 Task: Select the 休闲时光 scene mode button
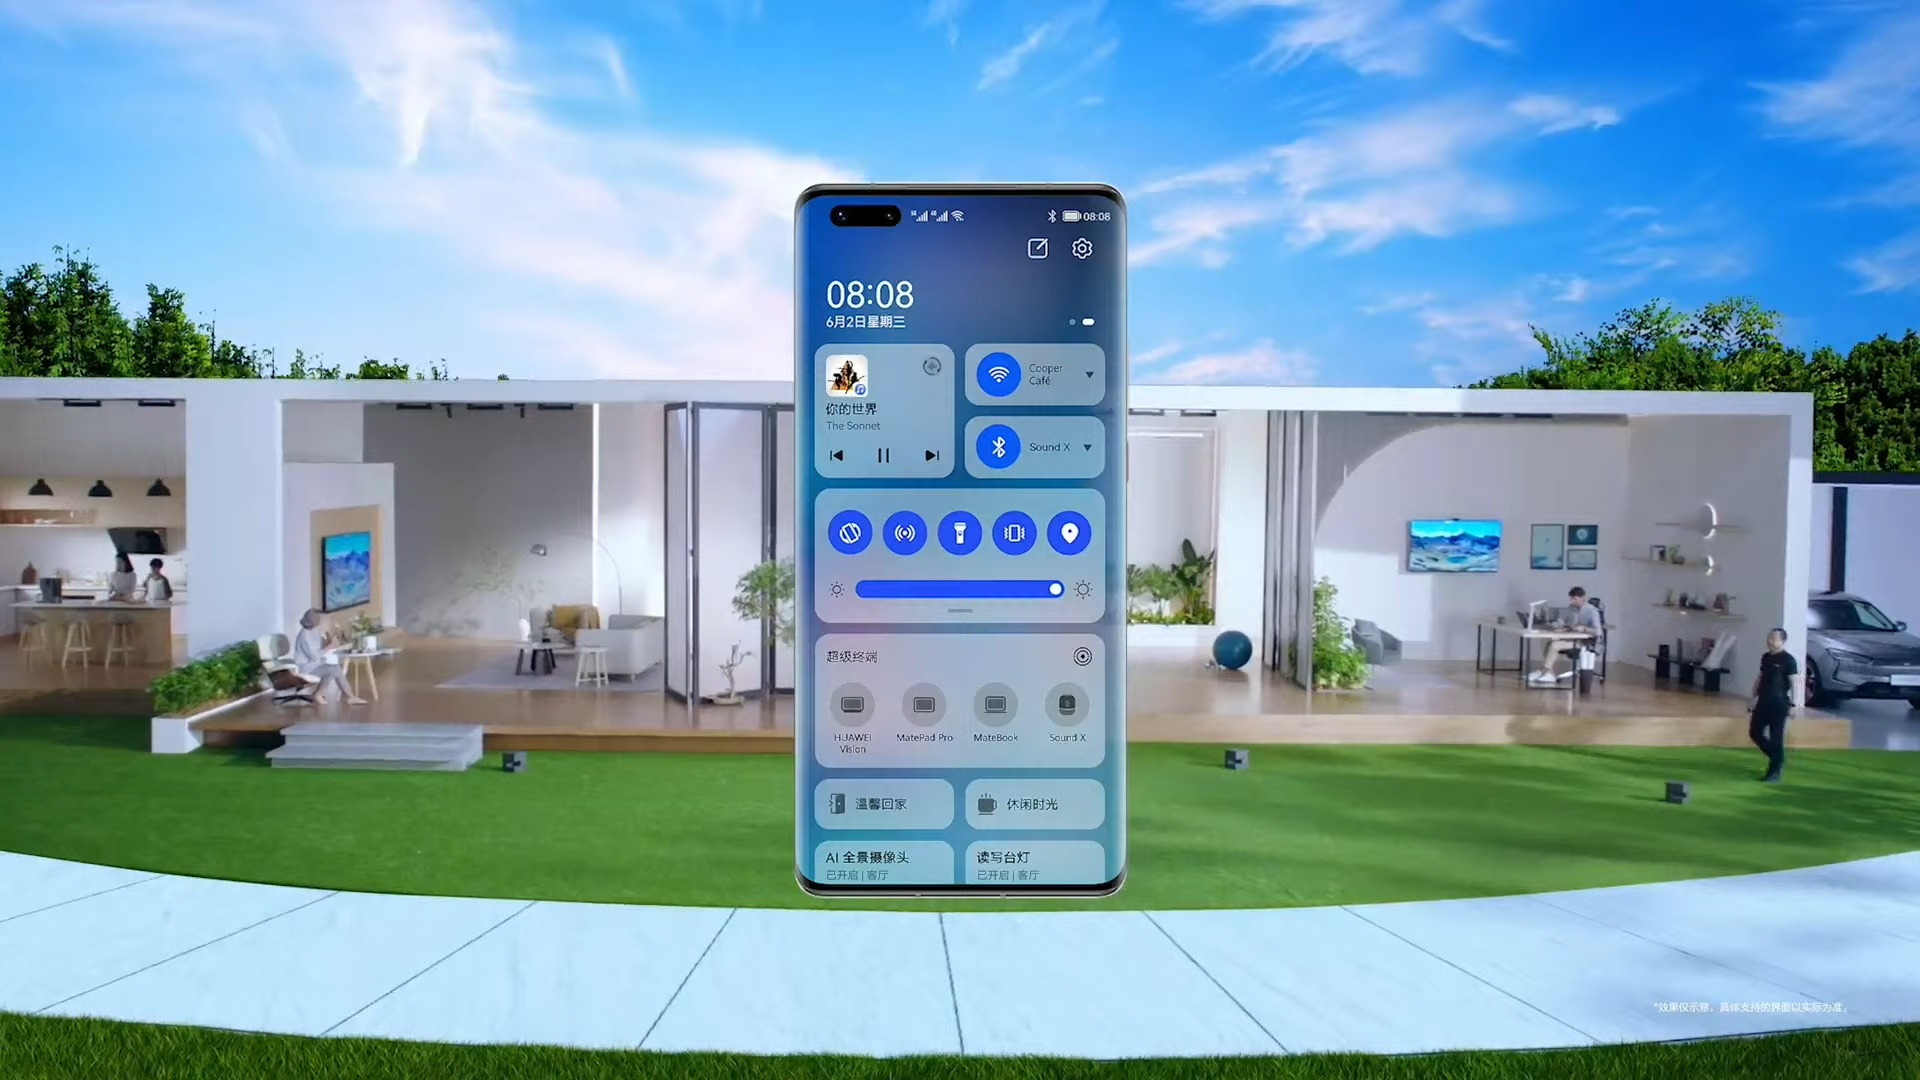(x=1034, y=803)
